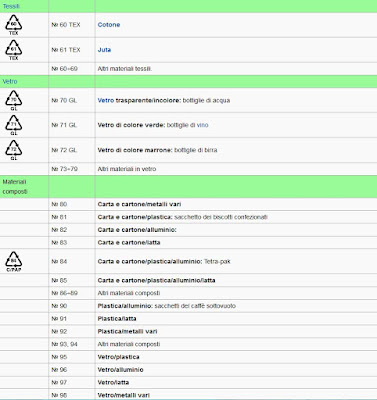This screenshot has height=400, width=377.
Task: Click the 61 TEX recycling symbol
Action: (13, 50)
